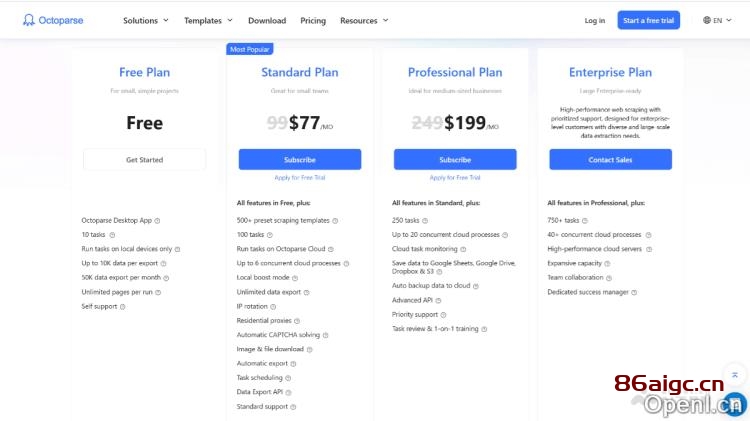Expand the Resources dropdown menu
The width and height of the screenshot is (750, 421).
click(364, 21)
